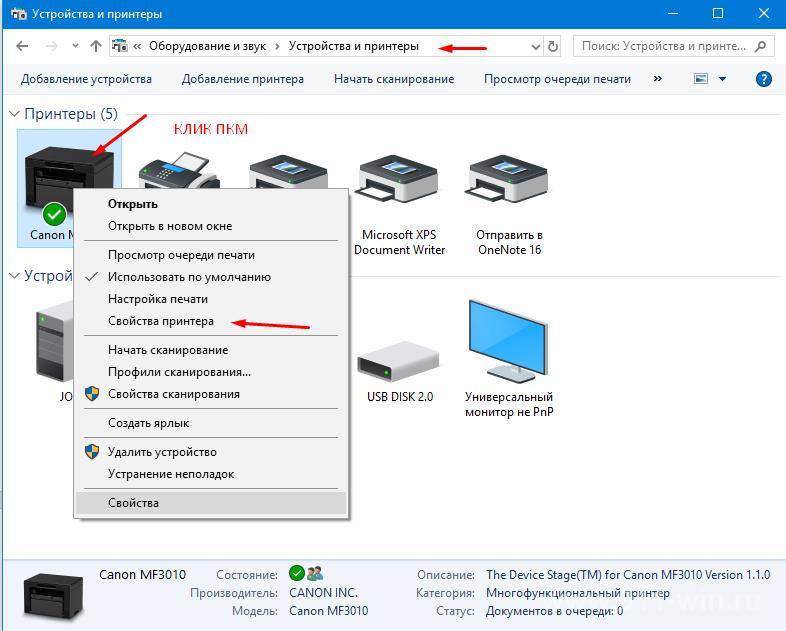Click 'Документов в очереди: 0' status

[x=554, y=611]
